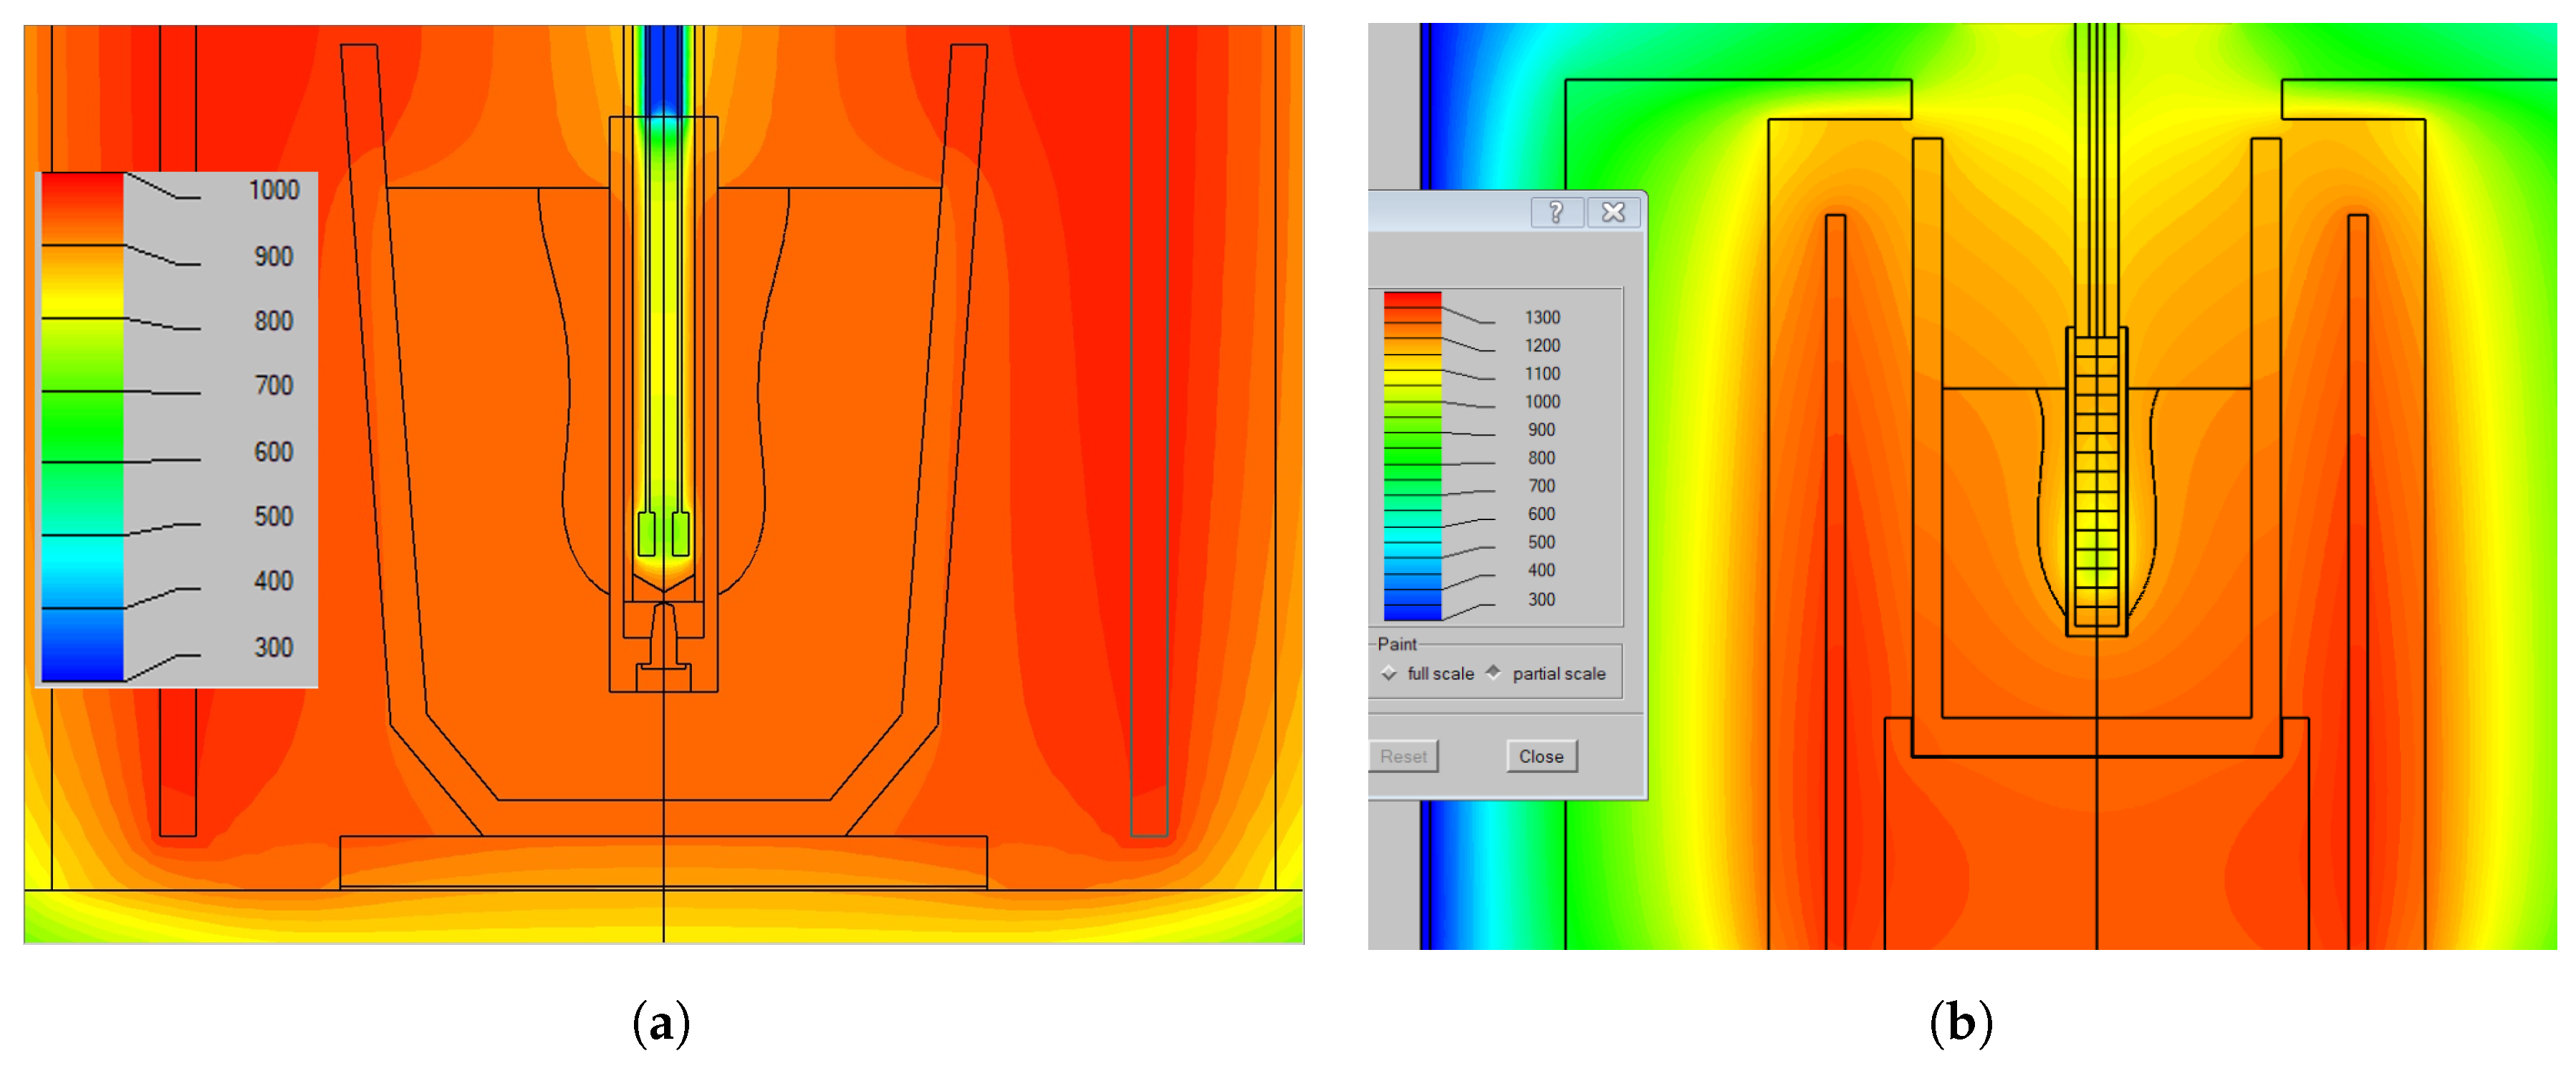Screen dimensions: 2576x1066
Task: Click the 700 label in left legend
Action: point(273,386)
